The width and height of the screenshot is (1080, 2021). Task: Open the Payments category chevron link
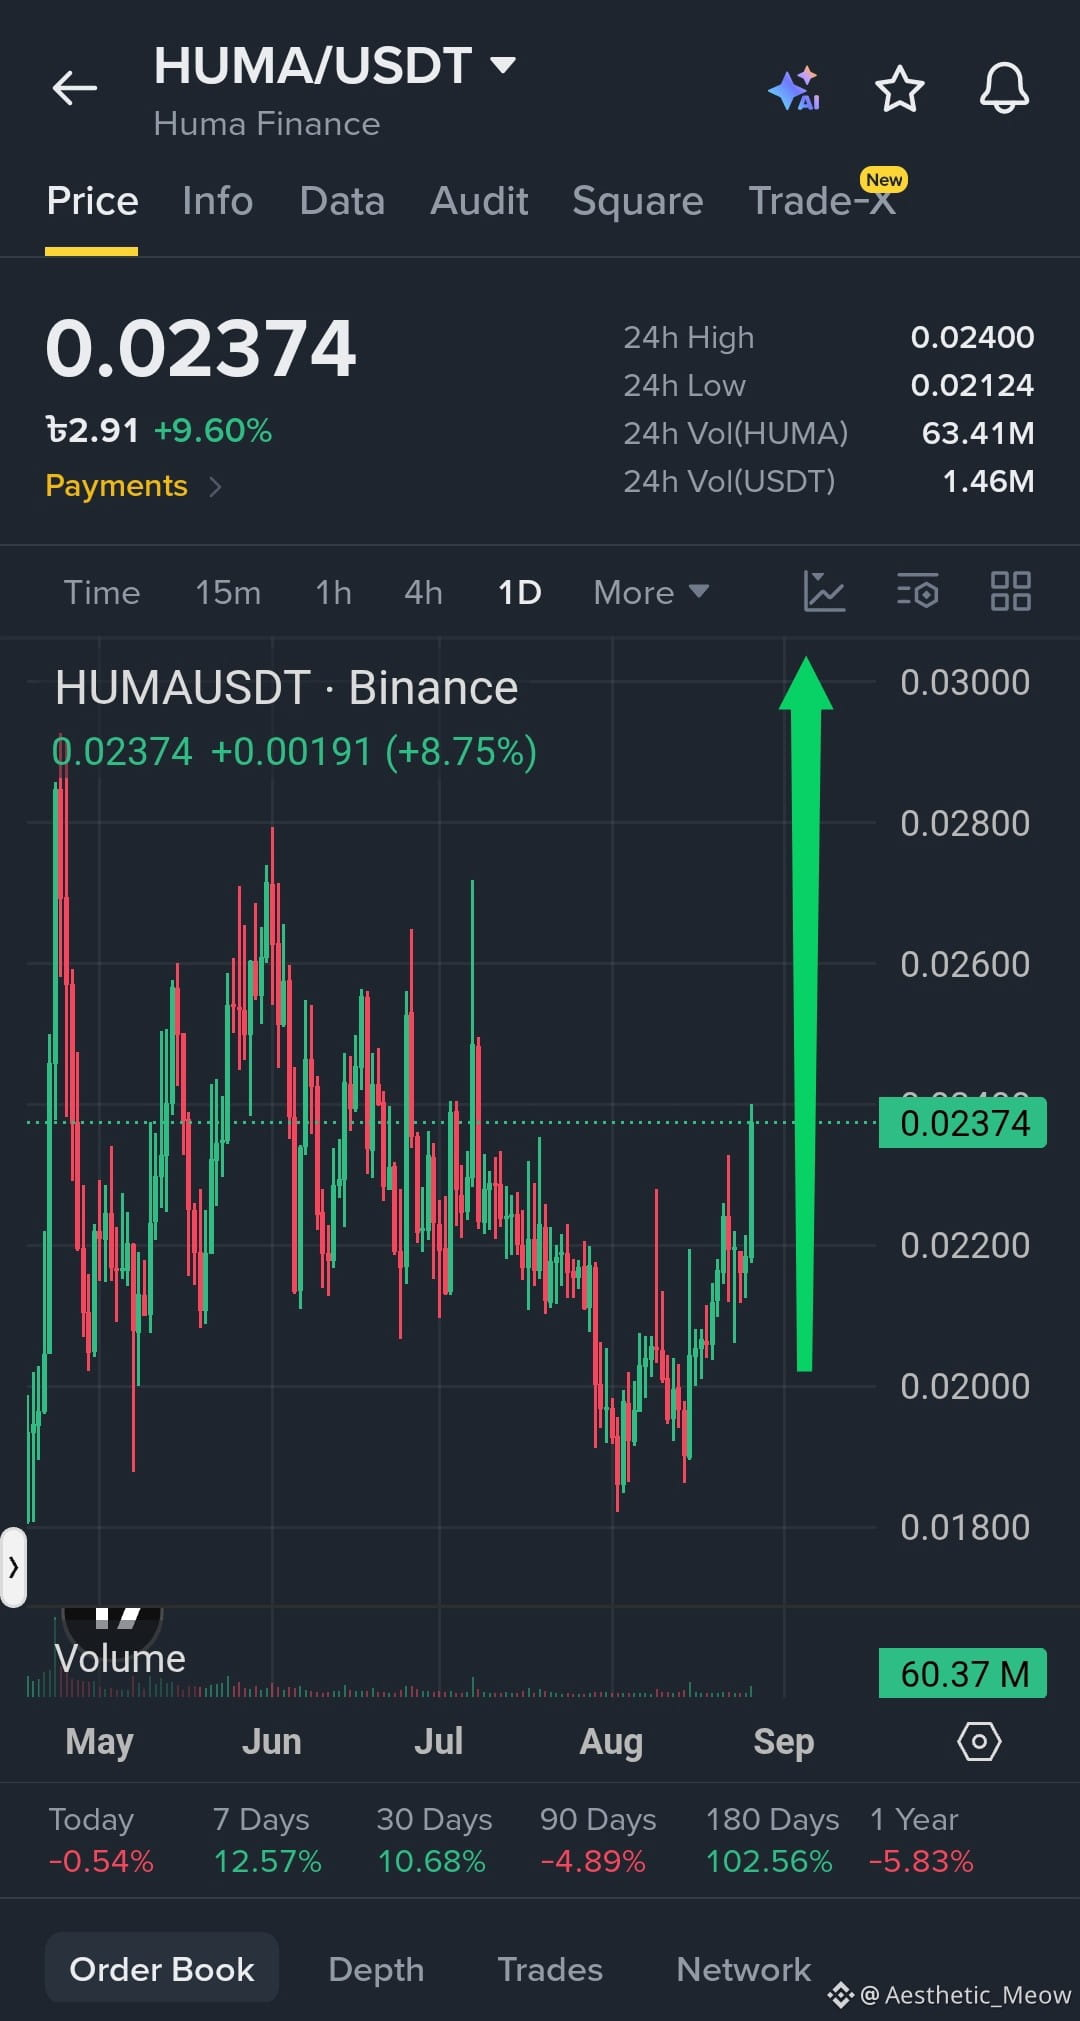coord(133,486)
